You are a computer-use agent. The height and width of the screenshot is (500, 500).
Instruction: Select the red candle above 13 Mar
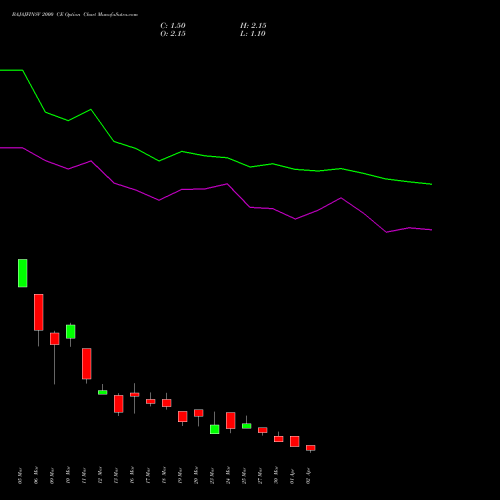119,404
